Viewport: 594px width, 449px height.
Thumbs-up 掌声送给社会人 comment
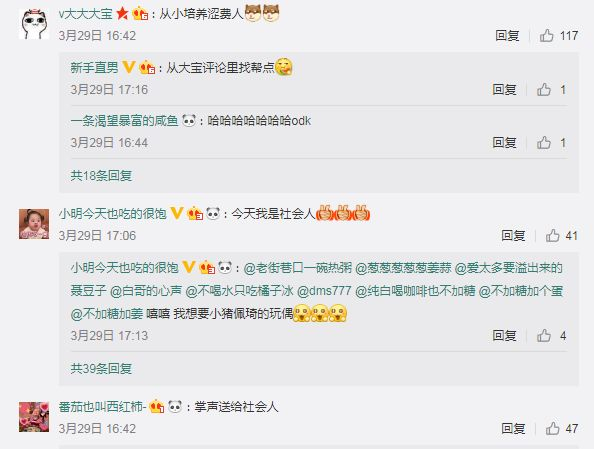pyautogui.click(x=553, y=429)
